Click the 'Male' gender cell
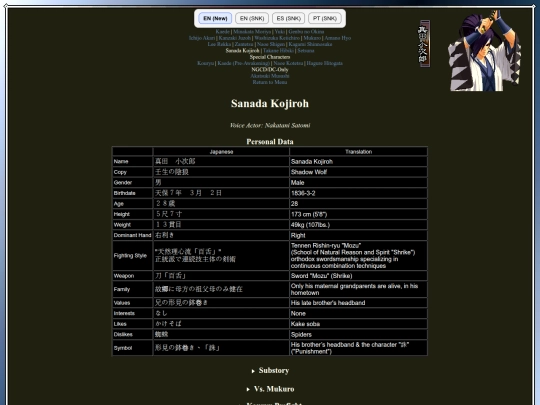540x405 pixels. pyautogui.click(x=358, y=183)
